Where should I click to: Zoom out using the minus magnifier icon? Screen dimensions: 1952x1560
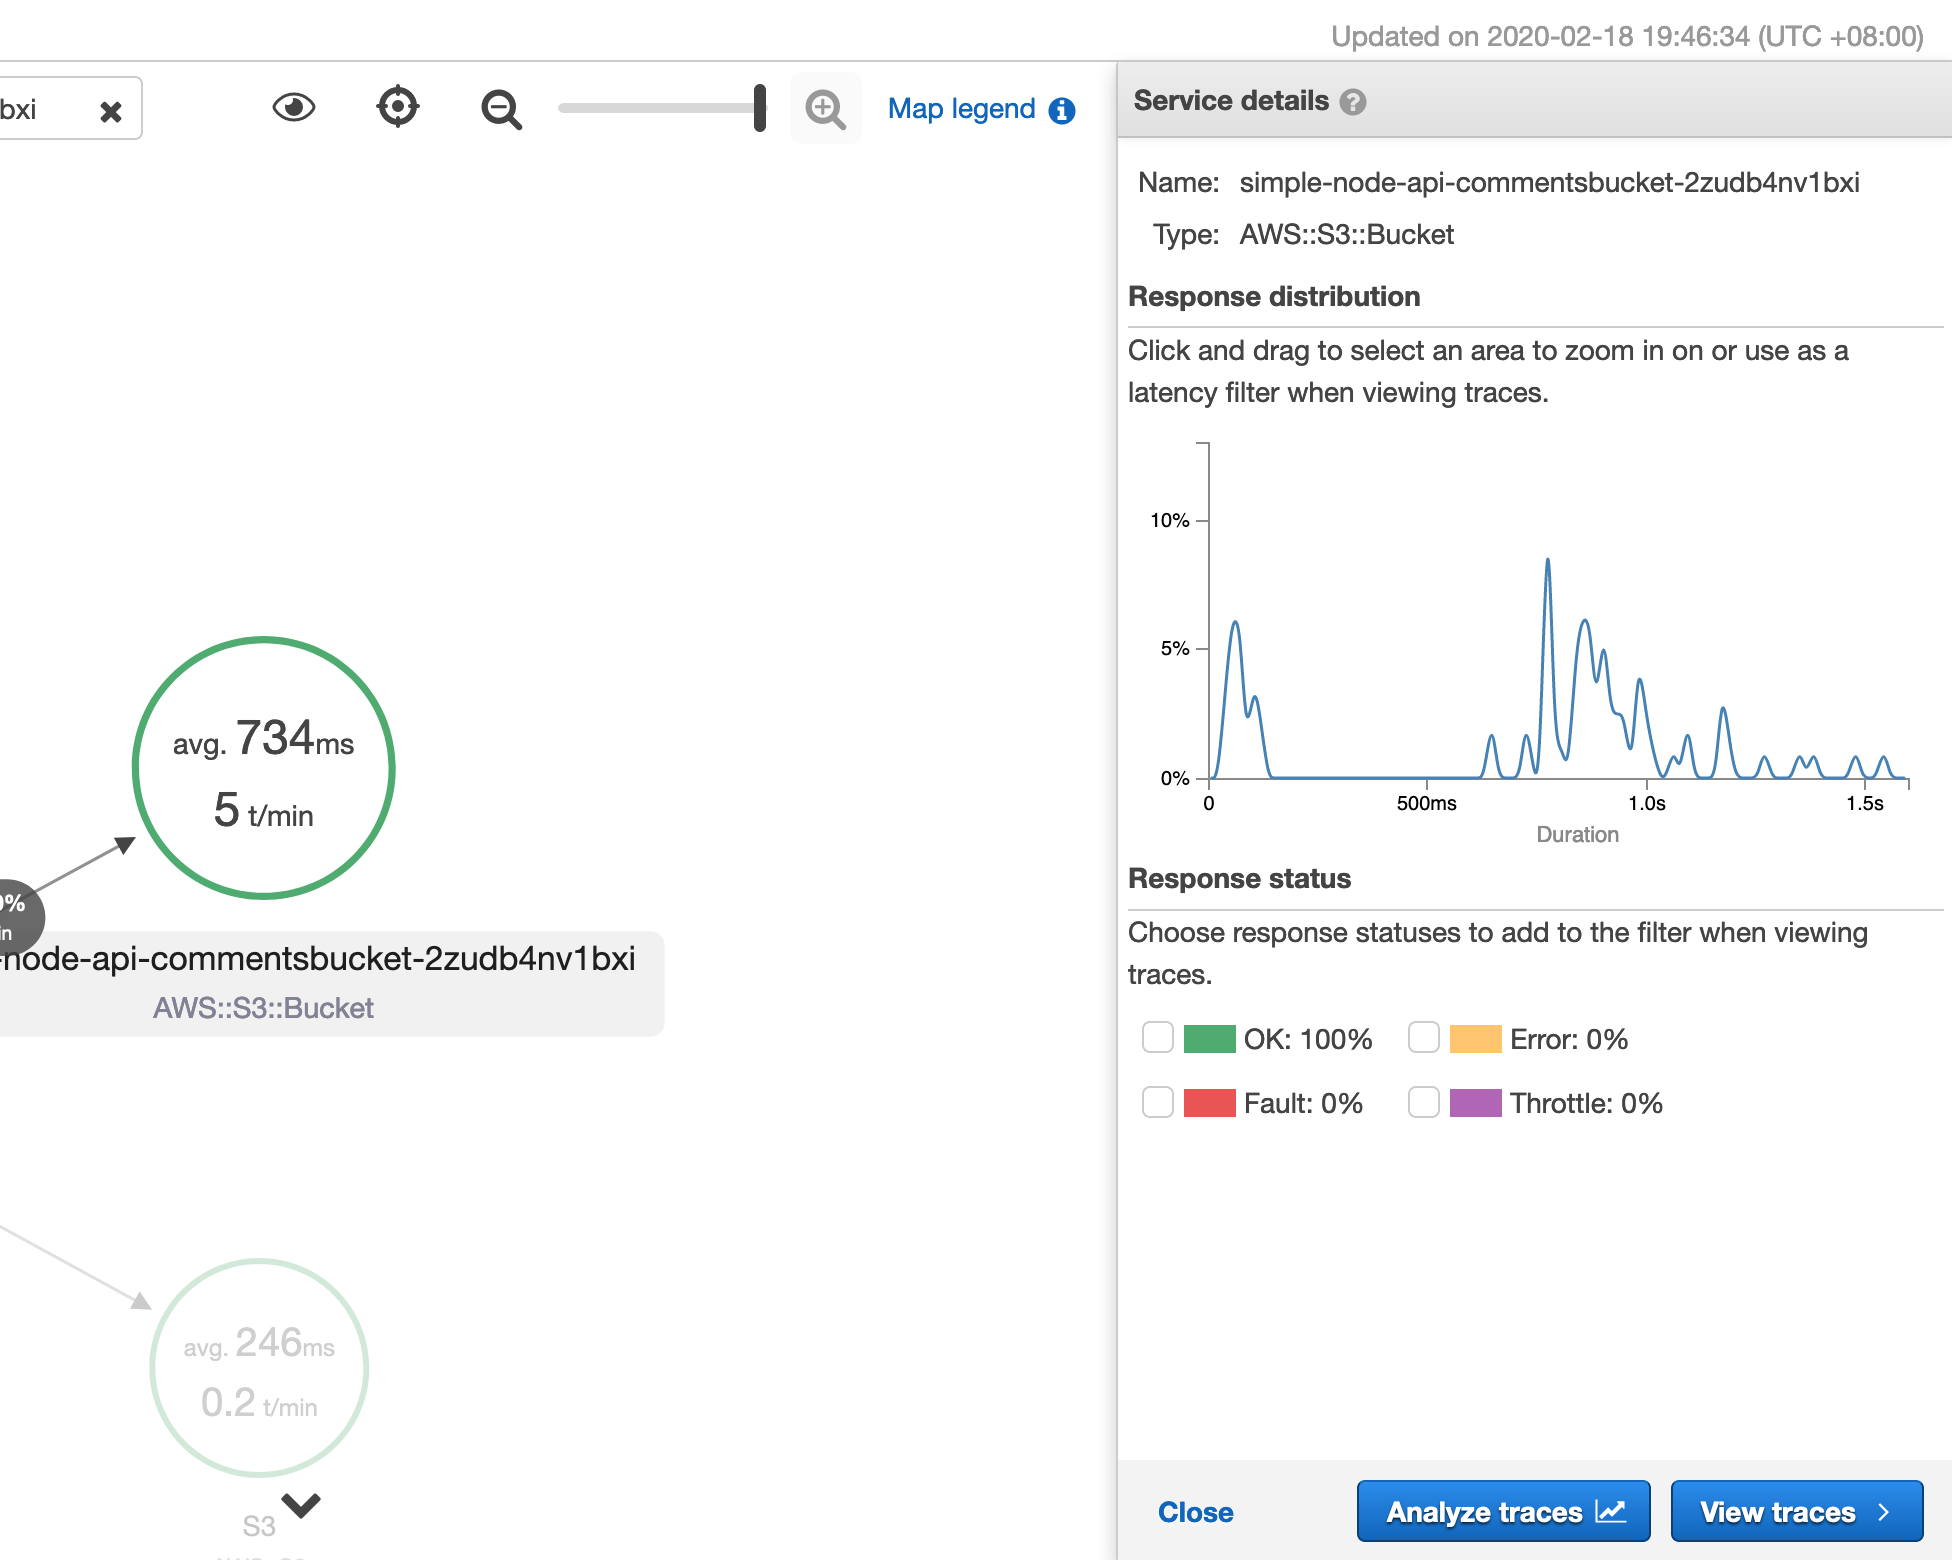point(501,109)
